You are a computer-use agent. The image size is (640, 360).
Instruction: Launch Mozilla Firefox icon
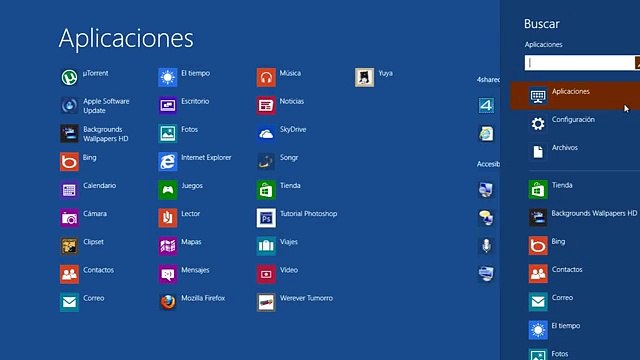pos(168,302)
